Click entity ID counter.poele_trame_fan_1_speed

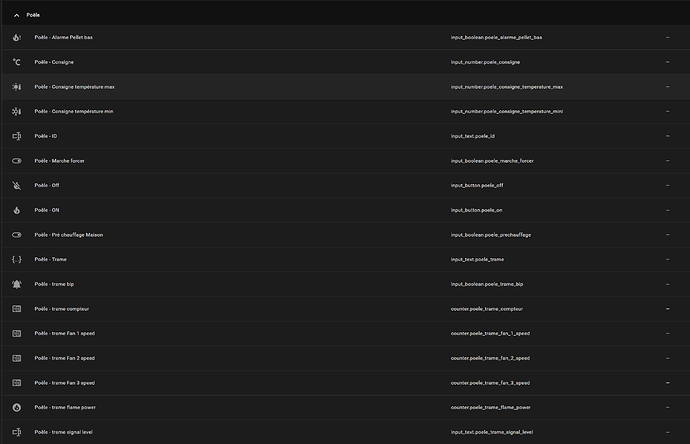(x=490, y=333)
